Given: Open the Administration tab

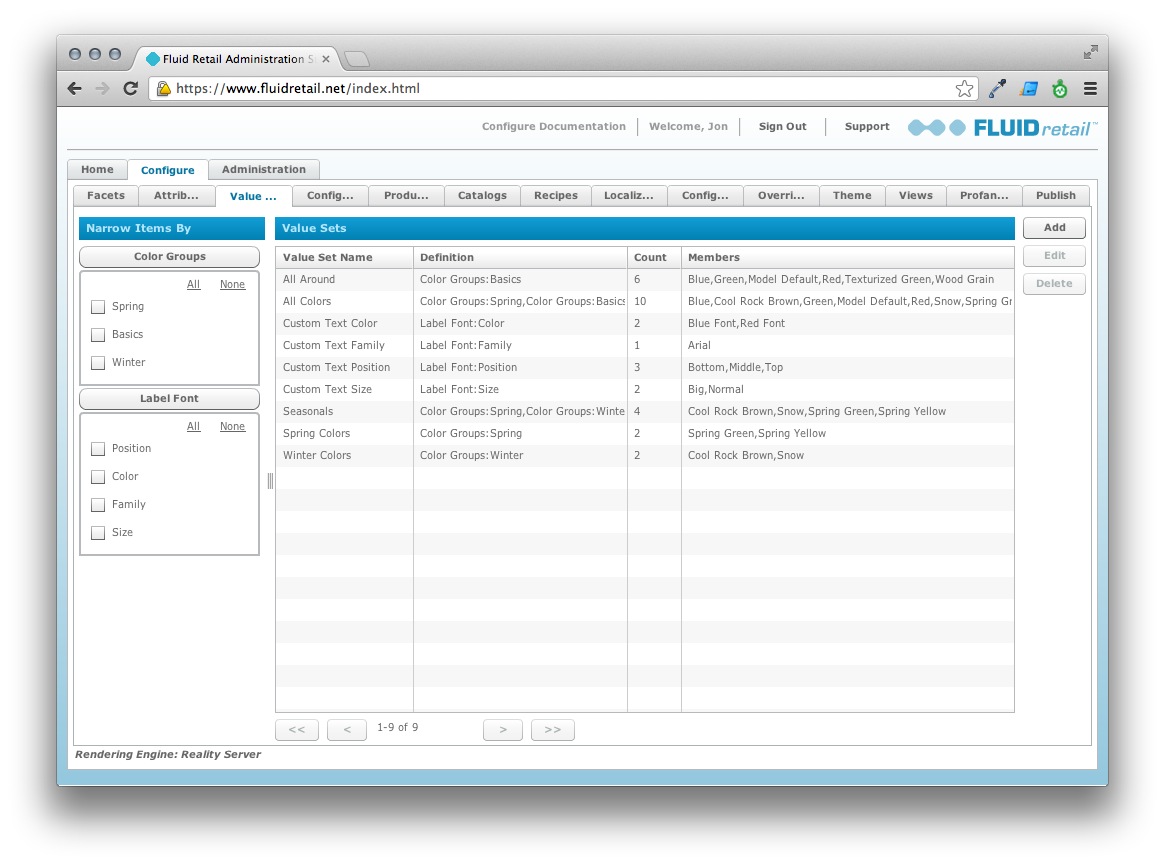Looking at the screenshot, I should 263,169.
